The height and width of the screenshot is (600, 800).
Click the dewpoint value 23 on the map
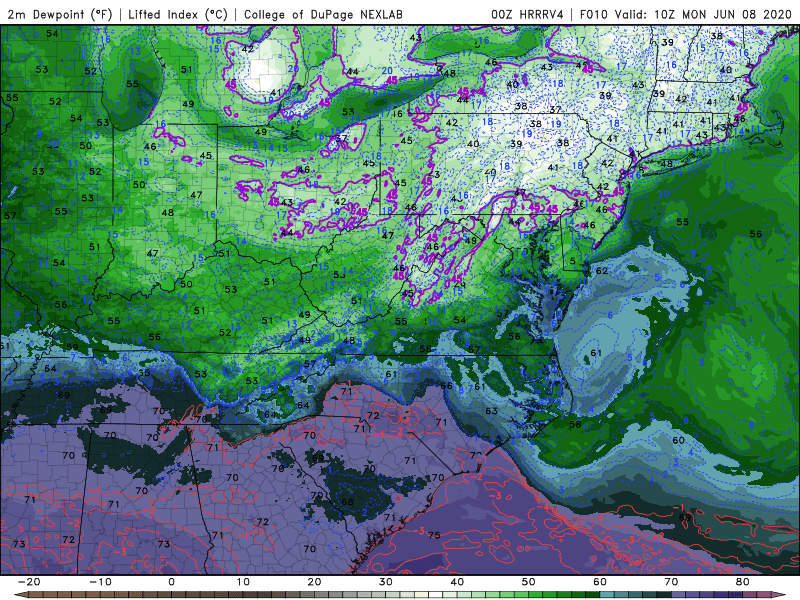434,175
